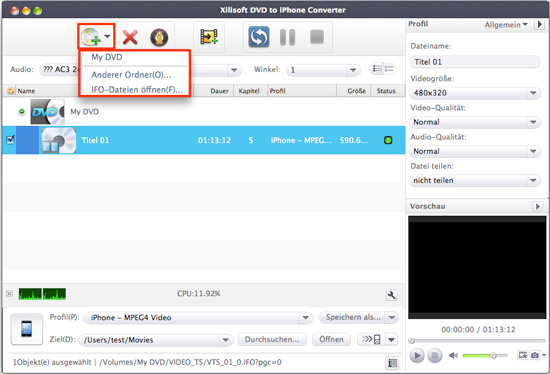Click the 01:13:12 duration of Titel 01
This screenshot has width=550, height=374.
point(214,140)
